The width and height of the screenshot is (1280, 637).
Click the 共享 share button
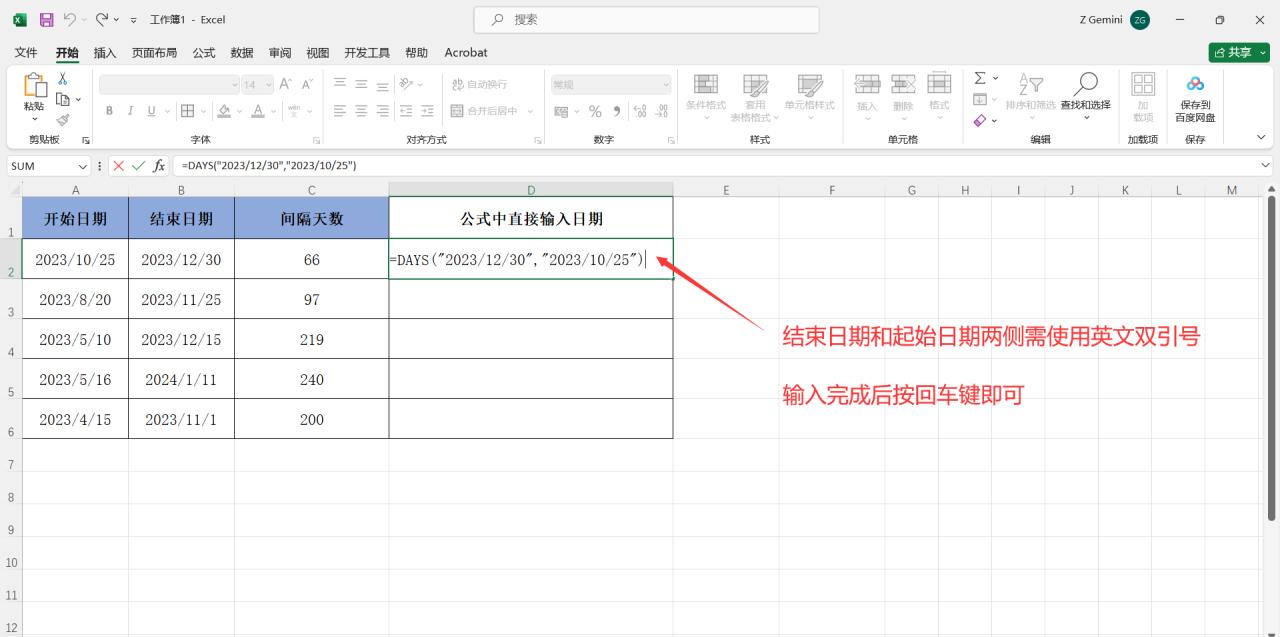click(1239, 52)
